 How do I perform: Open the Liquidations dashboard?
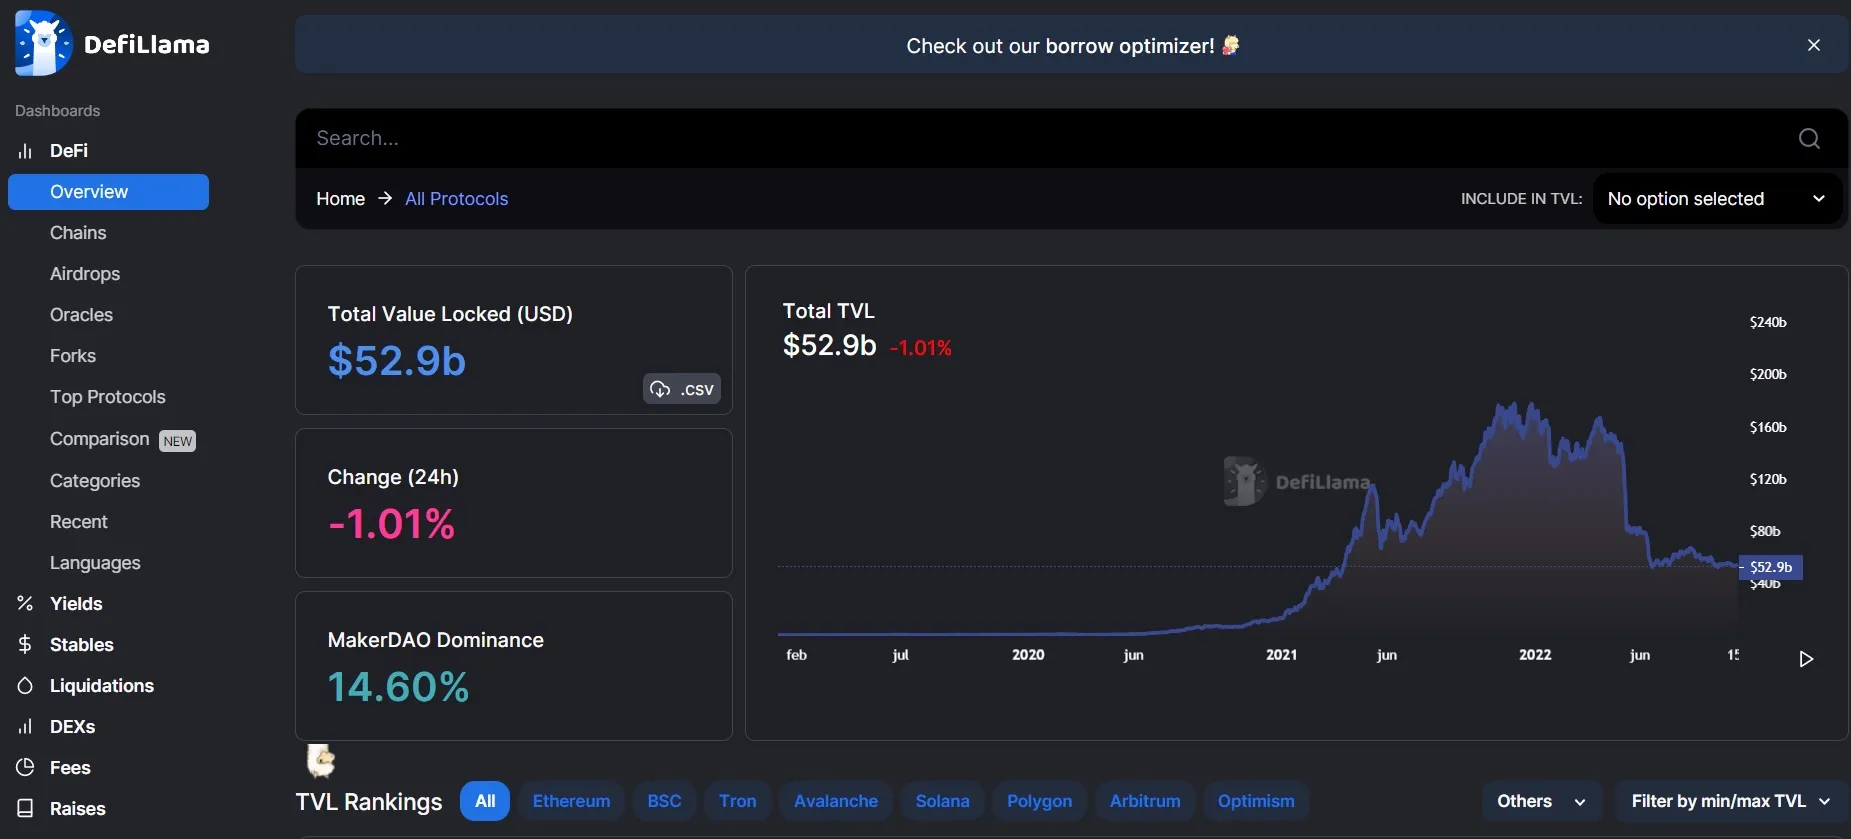(x=102, y=685)
